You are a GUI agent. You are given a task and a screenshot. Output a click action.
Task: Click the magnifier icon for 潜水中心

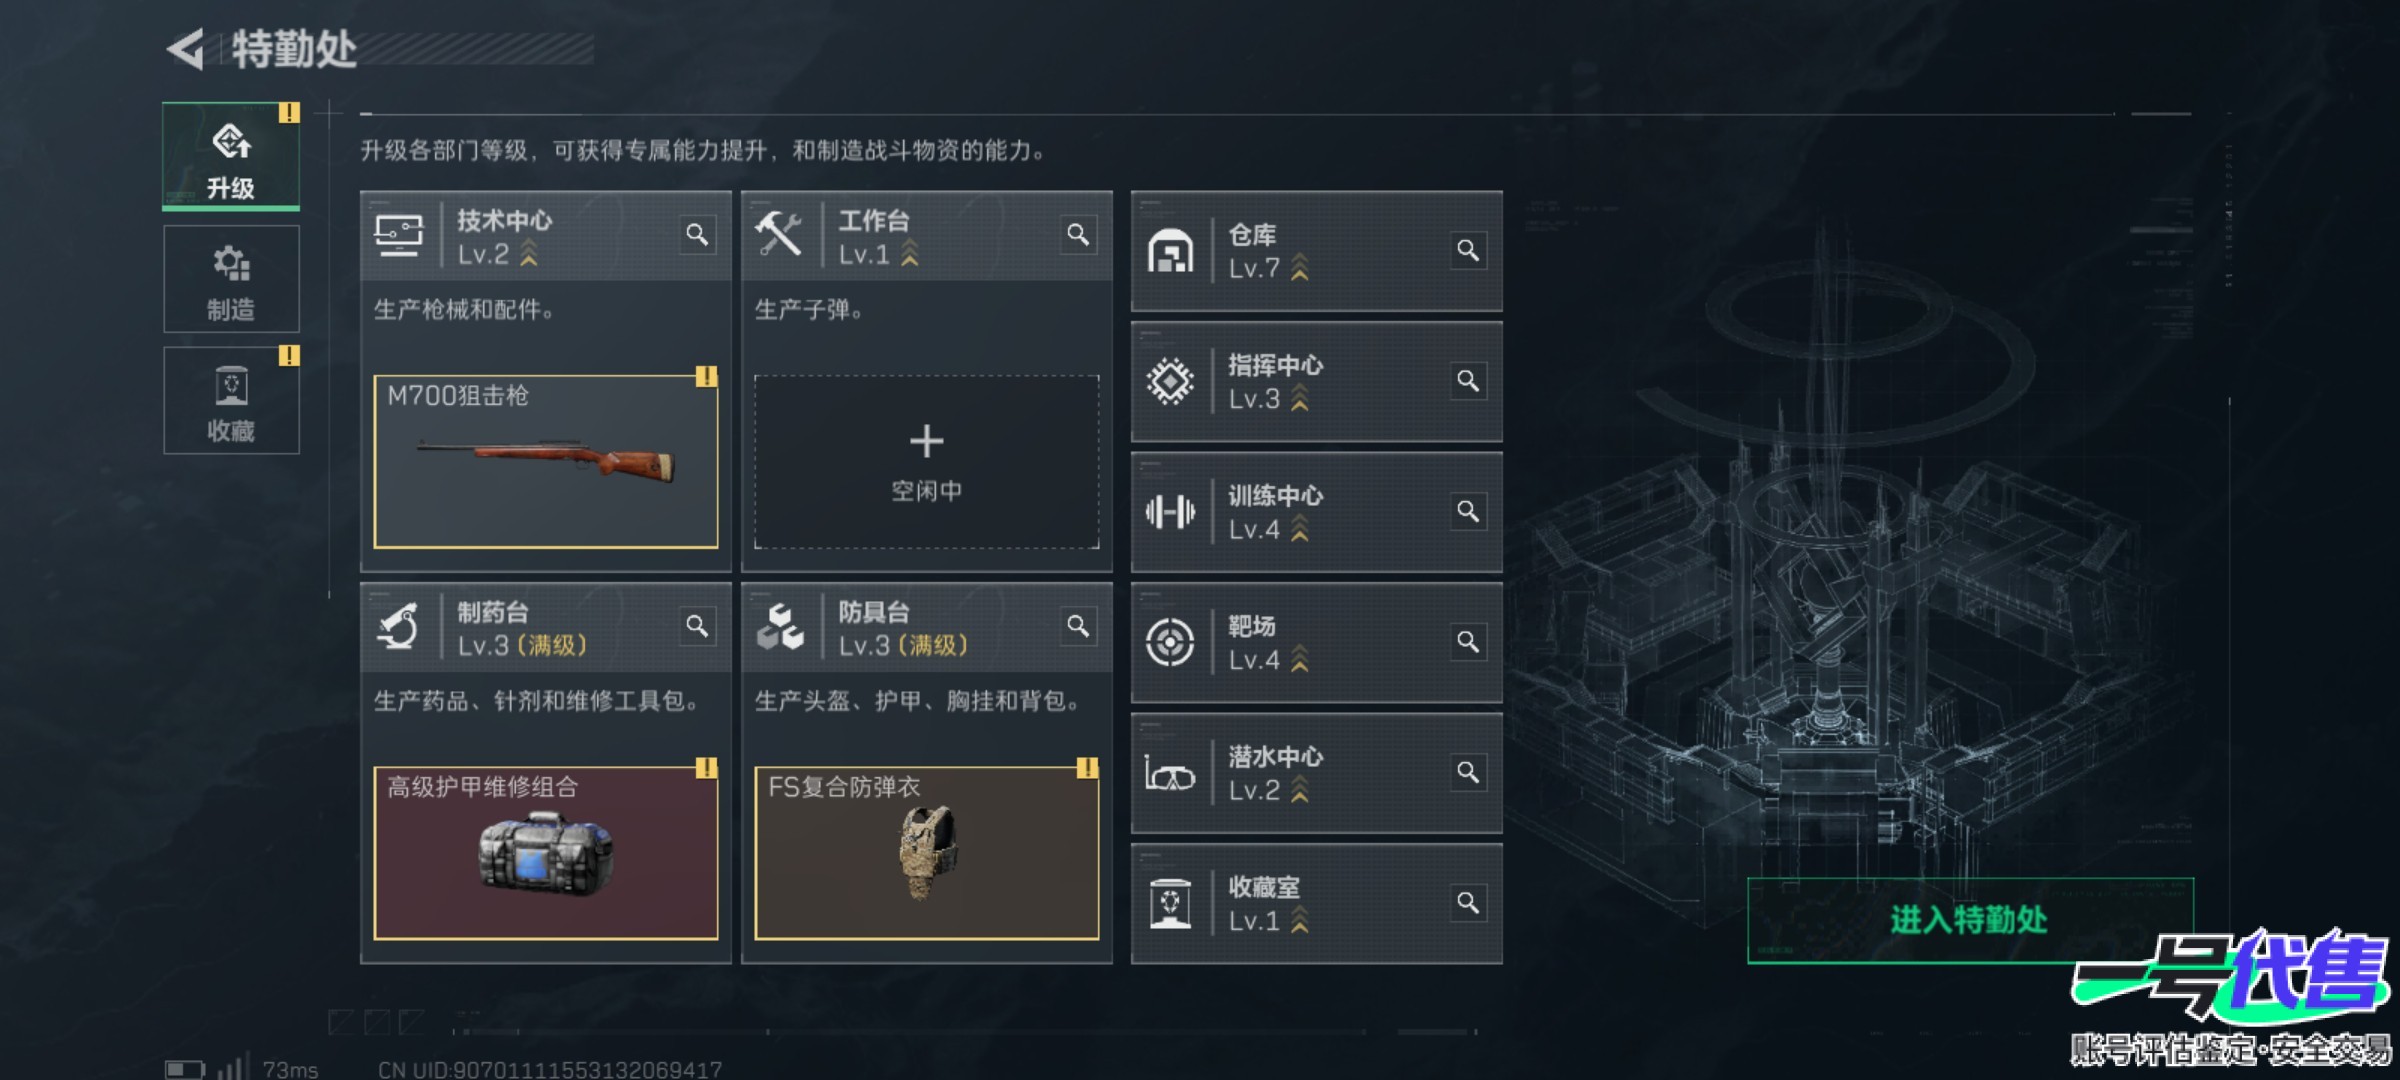pyautogui.click(x=1468, y=773)
